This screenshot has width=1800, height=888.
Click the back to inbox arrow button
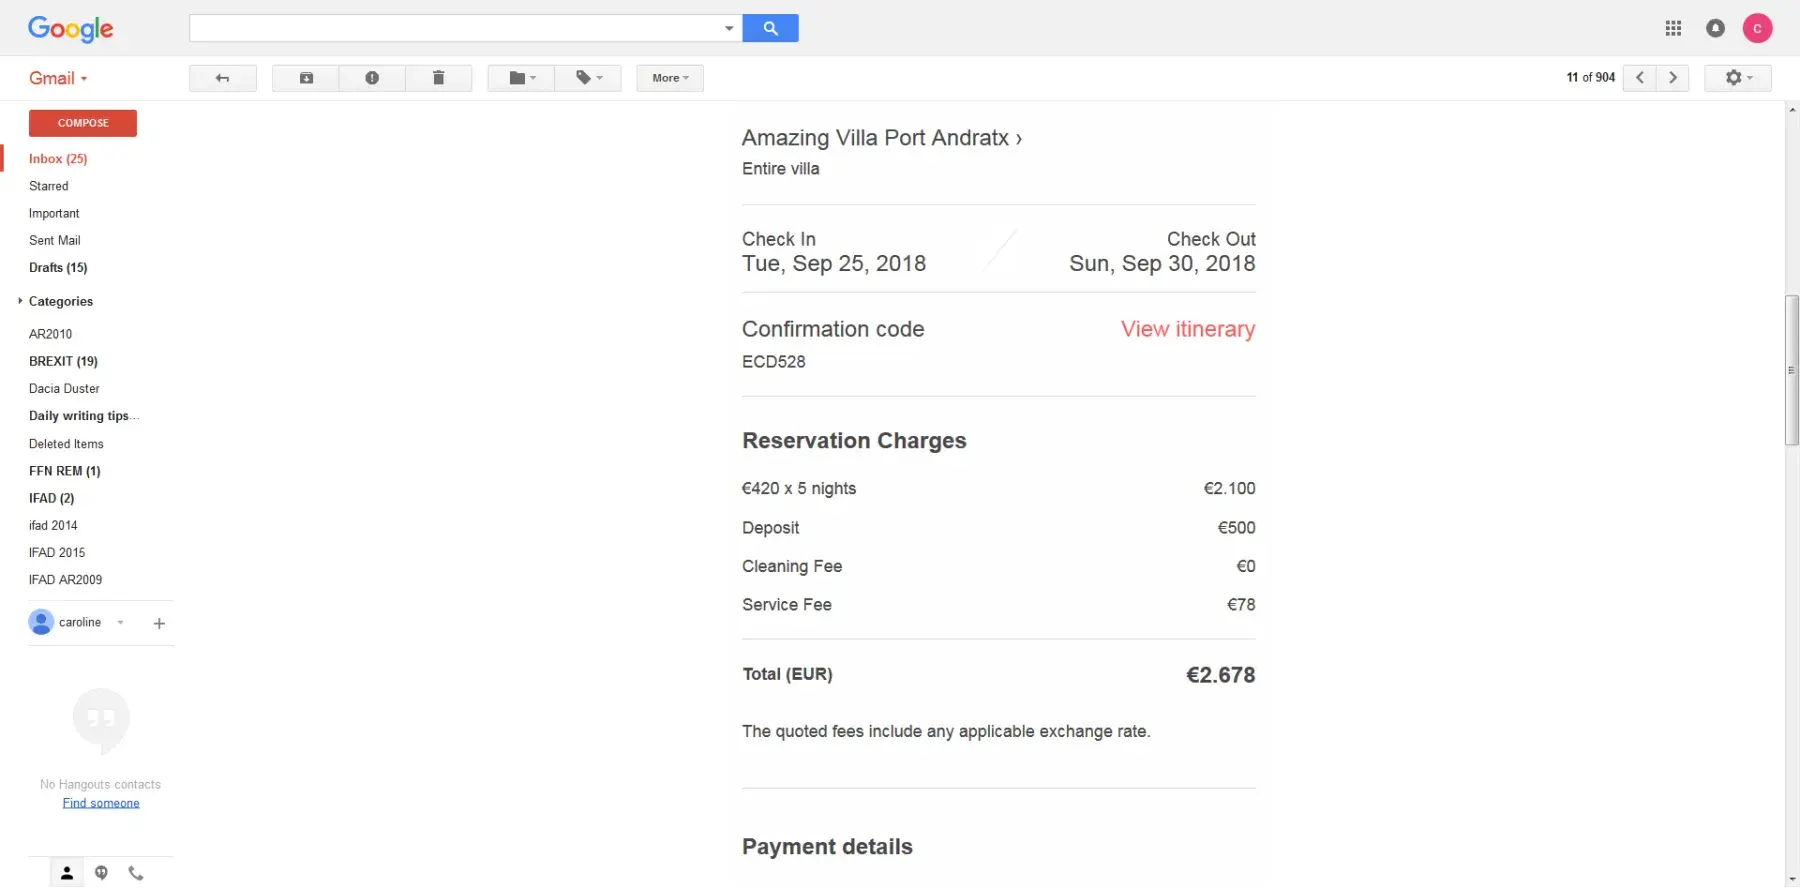pyautogui.click(x=222, y=78)
